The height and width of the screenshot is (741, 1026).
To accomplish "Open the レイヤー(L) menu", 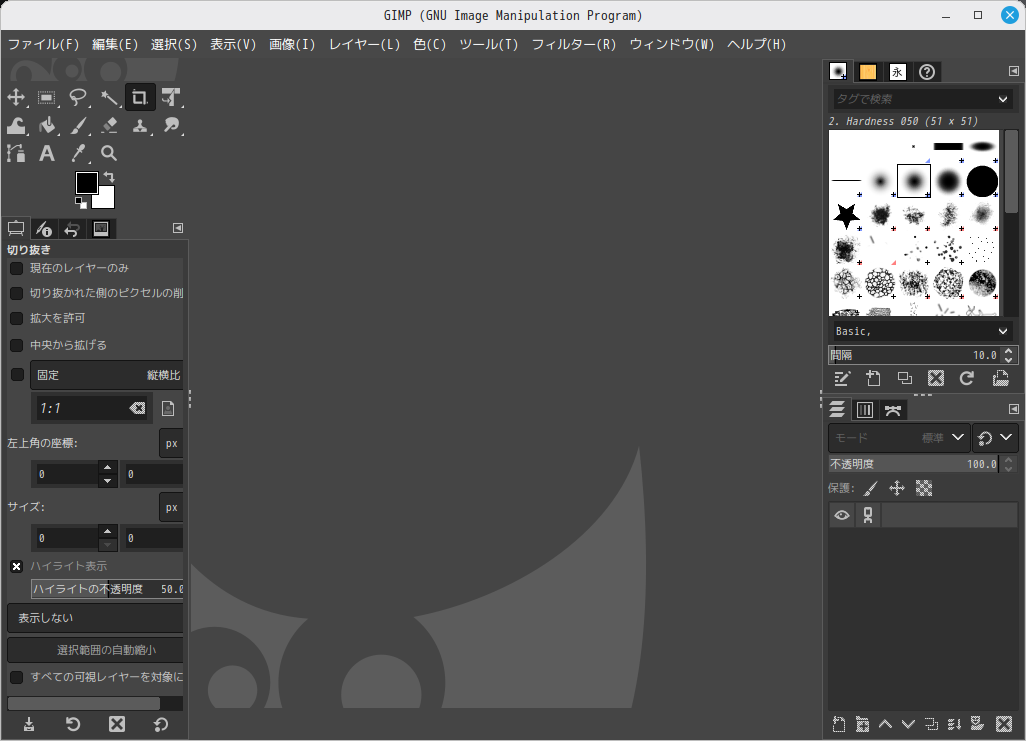I will point(364,45).
